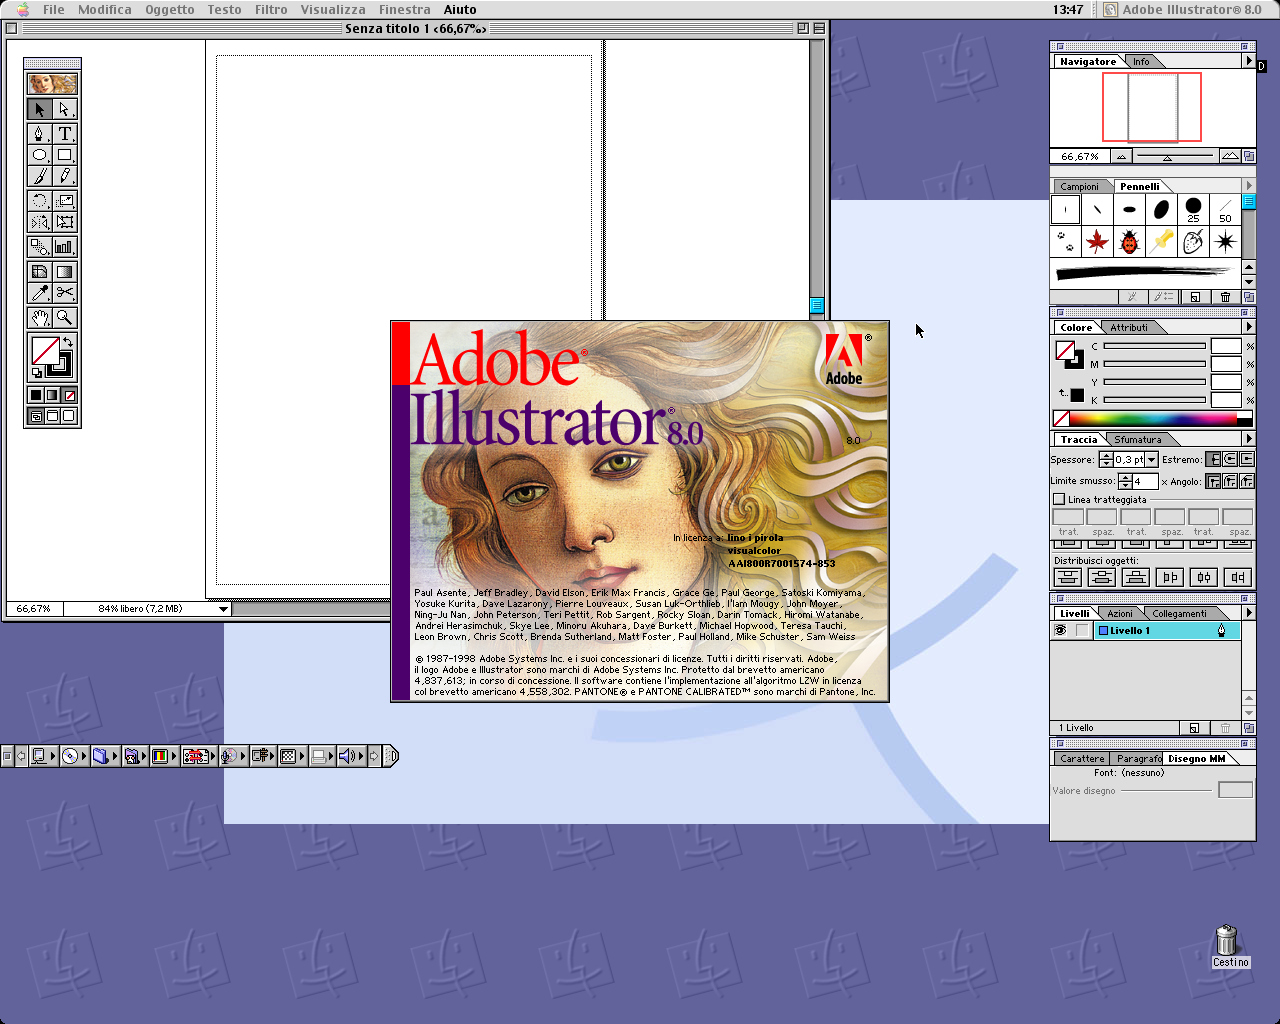Set toolbox paint mode to Gradient

(52, 395)
